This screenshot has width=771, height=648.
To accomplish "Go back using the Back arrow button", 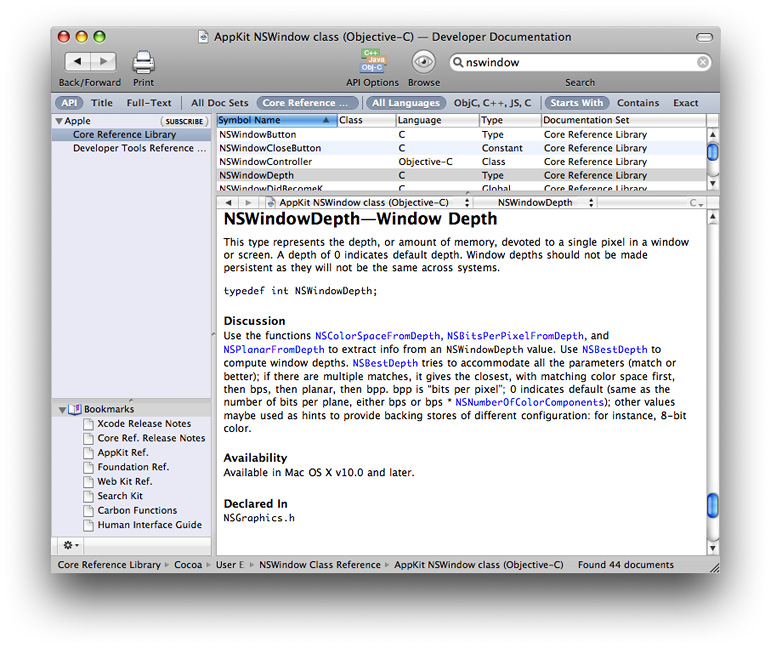I will (x=78, y=61).
